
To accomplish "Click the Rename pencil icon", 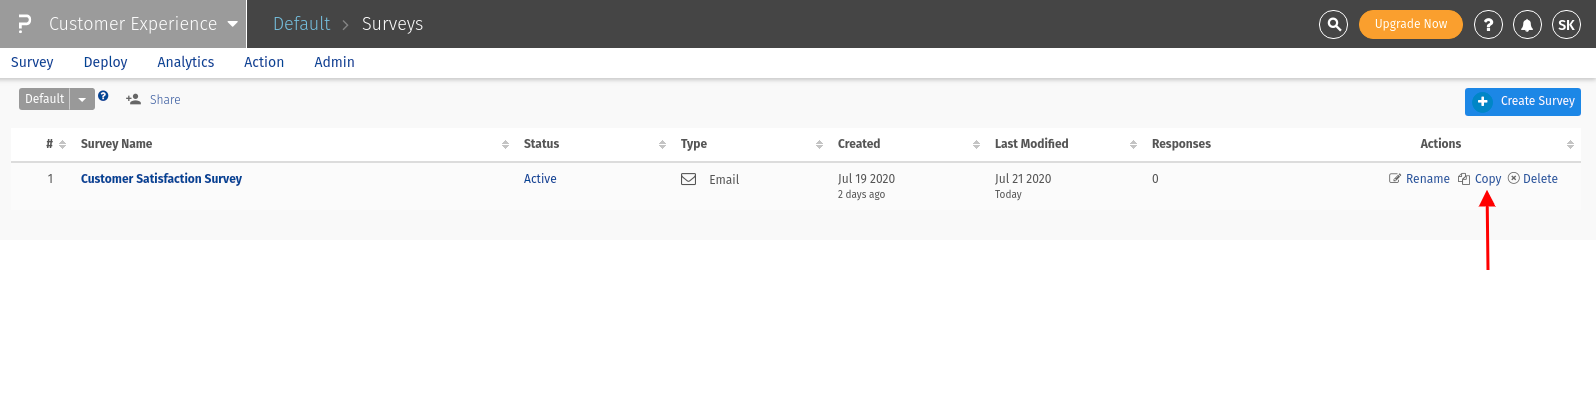I will pyautogui.click(x=1395, y=179).
